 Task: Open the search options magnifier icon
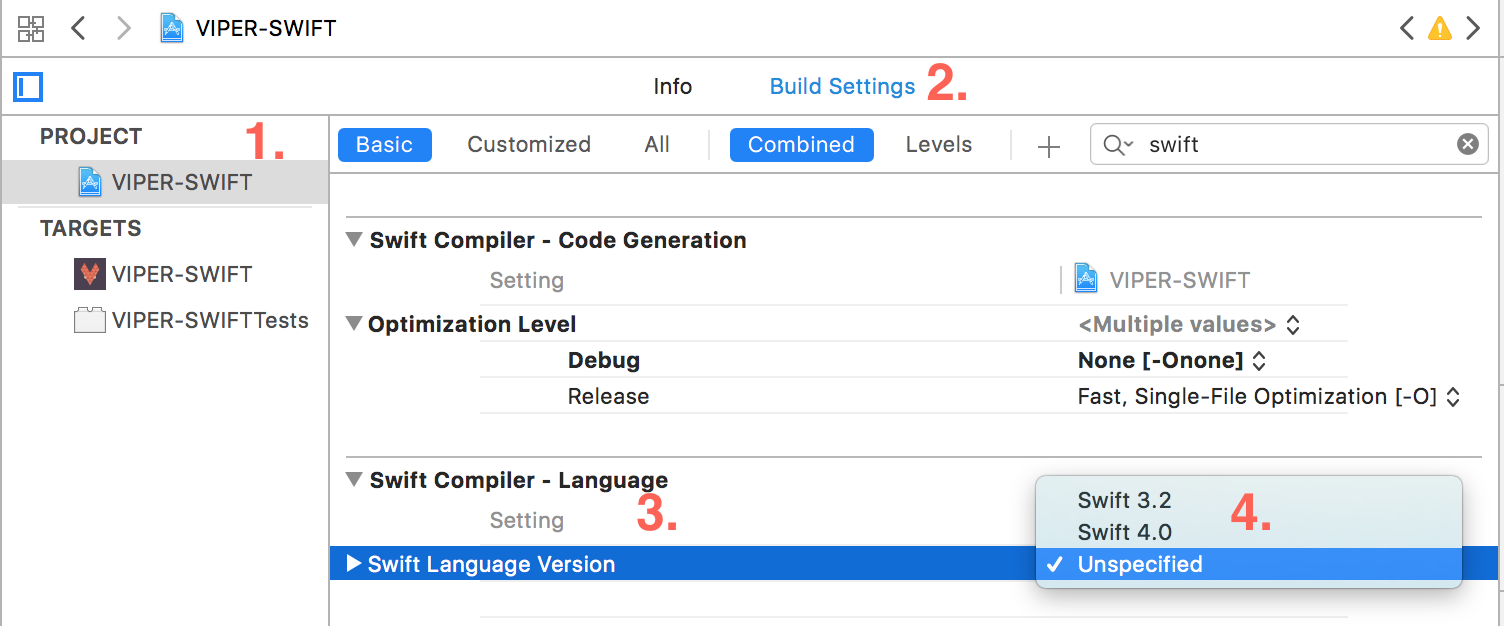pyautogui.click(x=1118, y=145)
